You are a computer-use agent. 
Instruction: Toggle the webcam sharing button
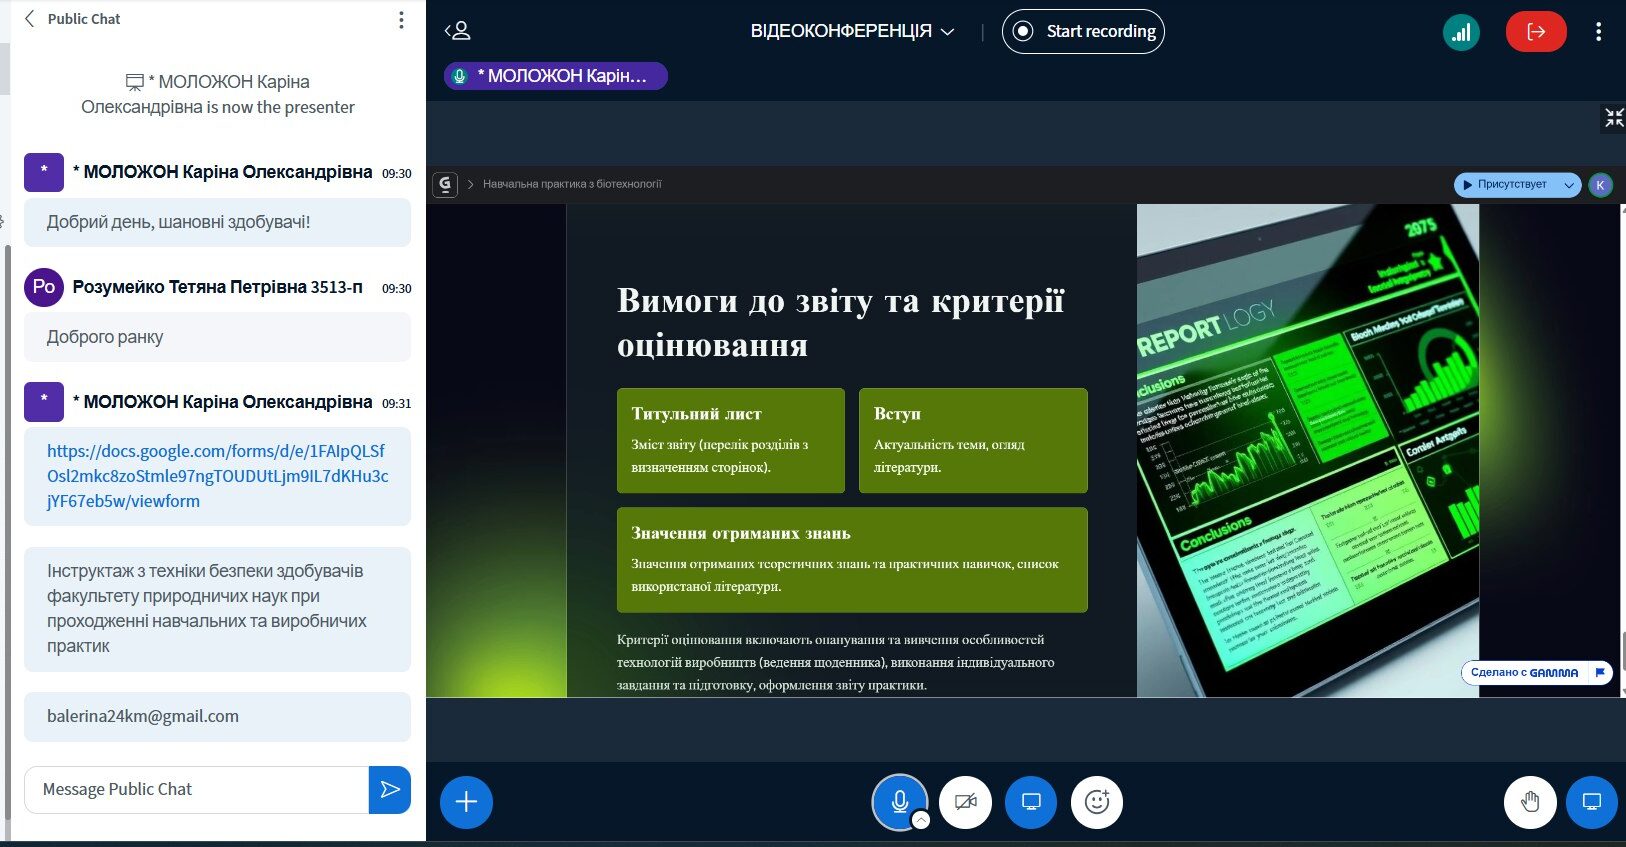[965, 802]
